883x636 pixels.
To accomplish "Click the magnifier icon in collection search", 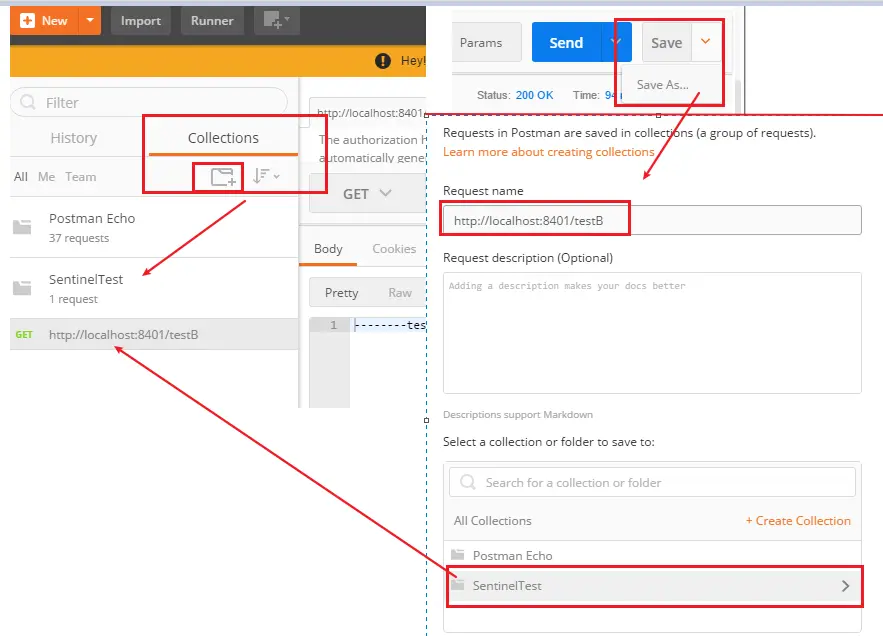I will pos(467,482).
